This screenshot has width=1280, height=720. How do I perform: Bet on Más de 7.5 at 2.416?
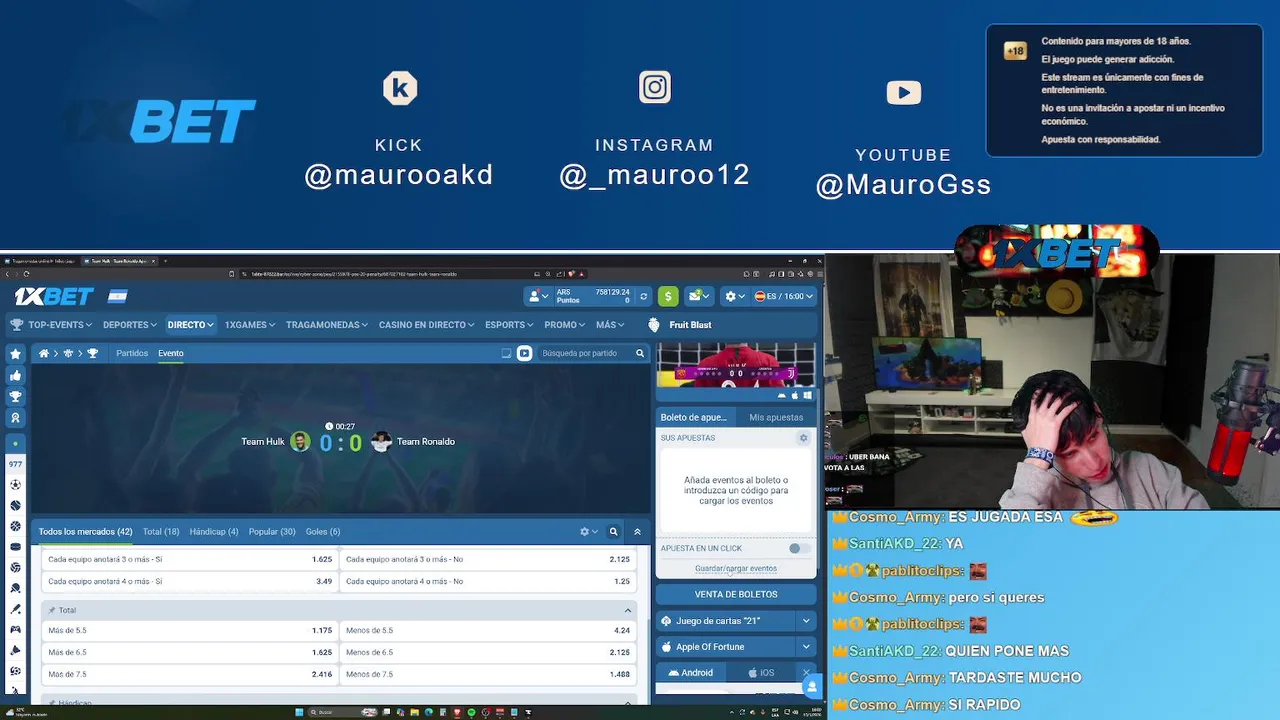190,675
